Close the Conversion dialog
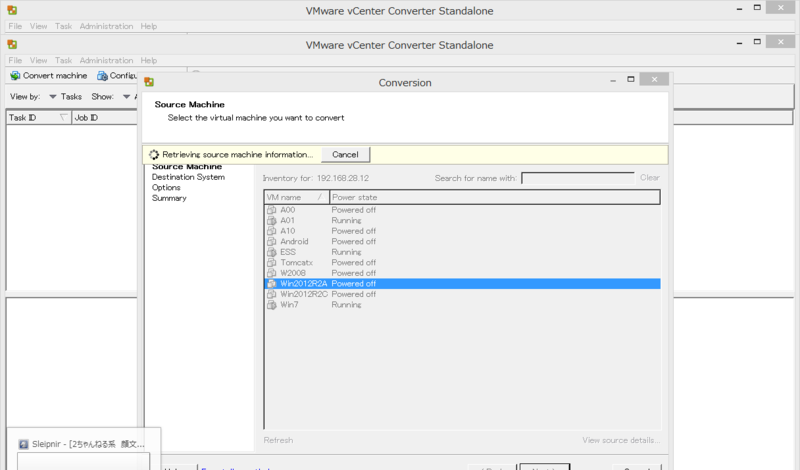 (654, 79)
